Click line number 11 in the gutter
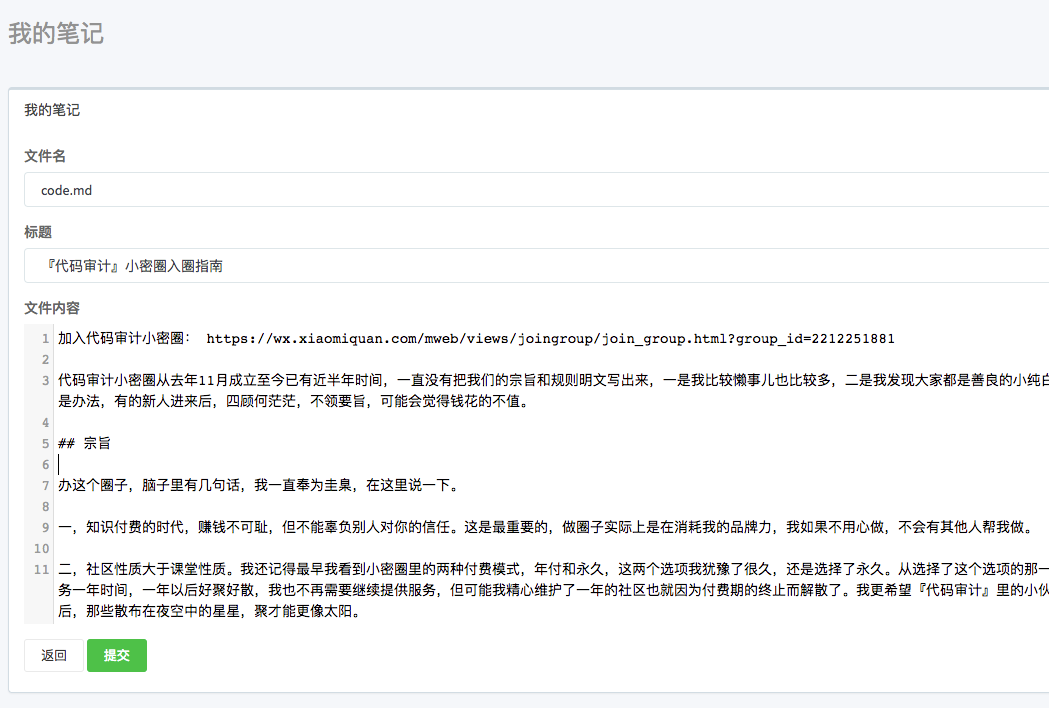 pos(42,569)
